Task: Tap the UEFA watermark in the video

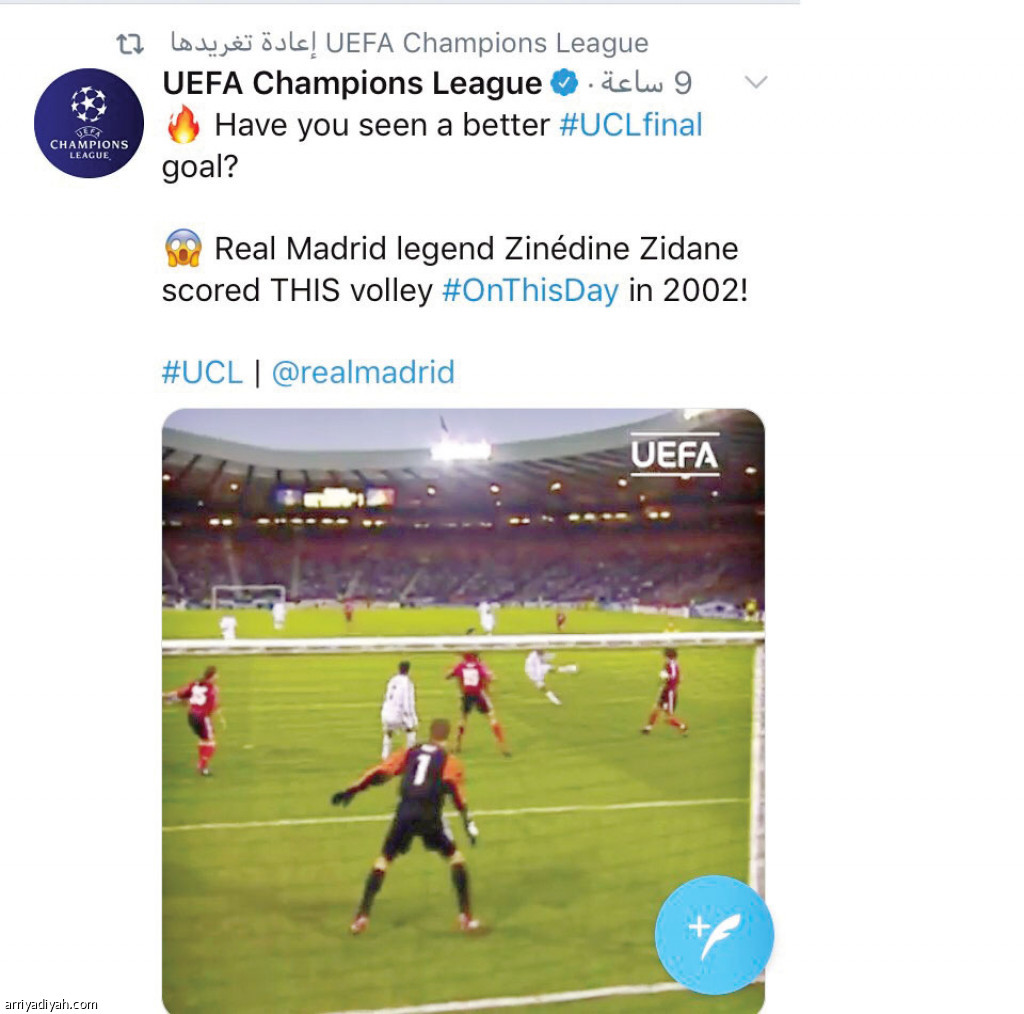Action: 675,454
